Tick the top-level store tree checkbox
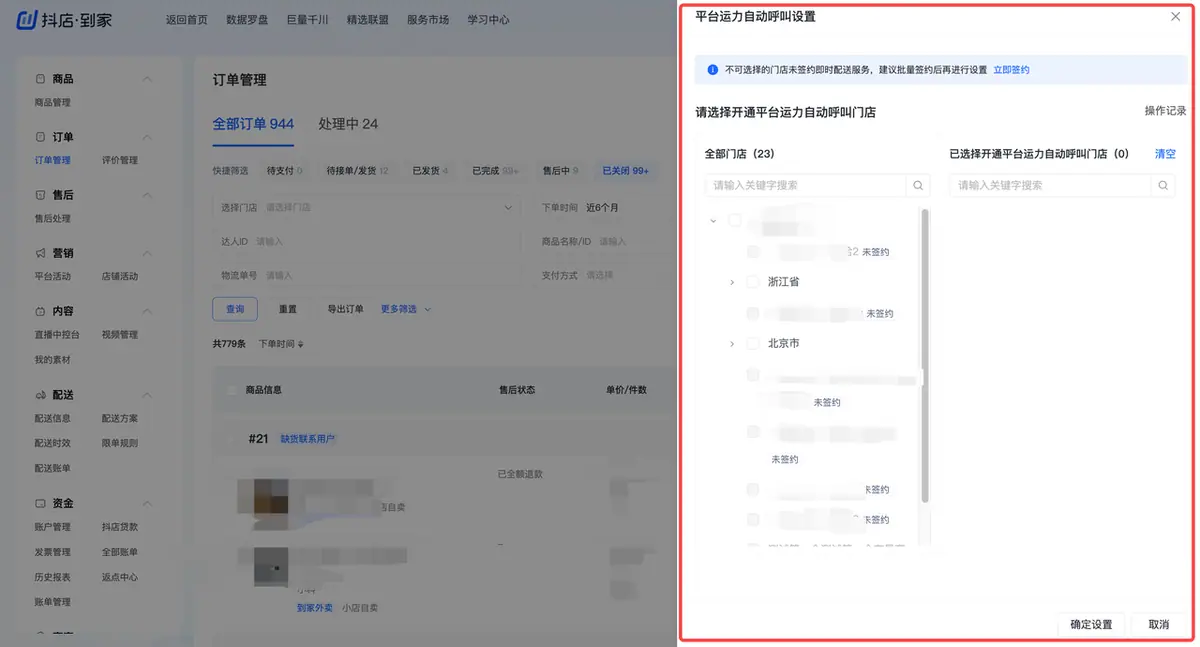Screen dimensions: 1200x647 click(735, 221)
